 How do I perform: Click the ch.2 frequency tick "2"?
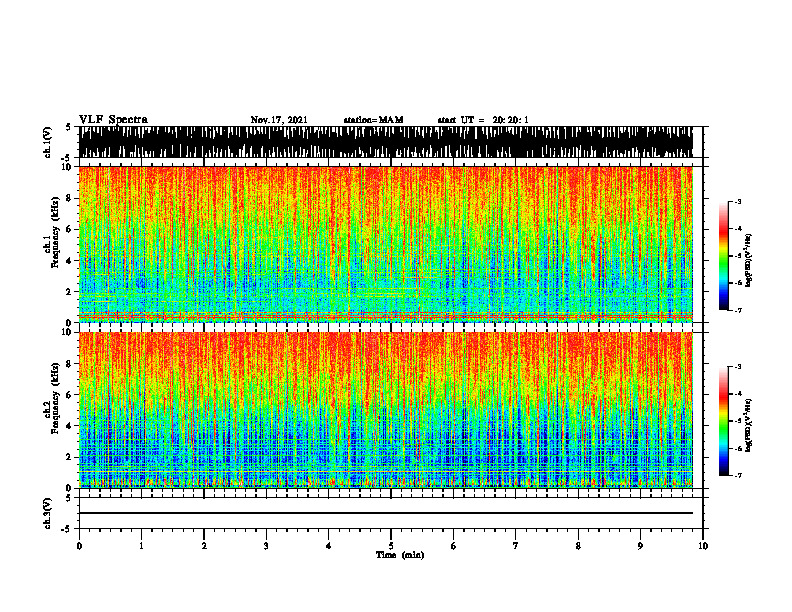(x=70, y=457)
